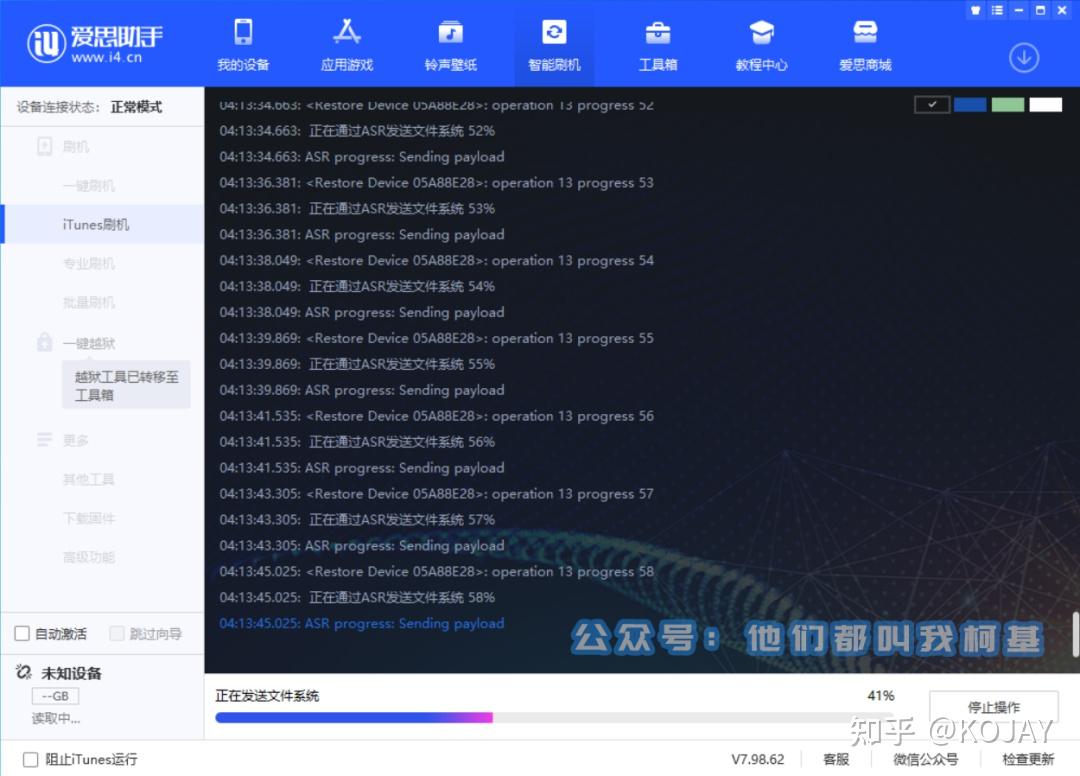Click the 越狱工具已转移至工具箱 notice
The width and height of the screenshot is (1080, 776).
pyautogui.click(x=126, y=386)
